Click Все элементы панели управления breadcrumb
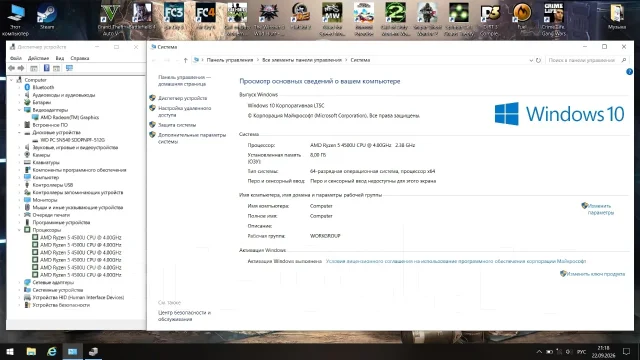The width and height of the screenshot is (640, 360). (x=302, y=60)
